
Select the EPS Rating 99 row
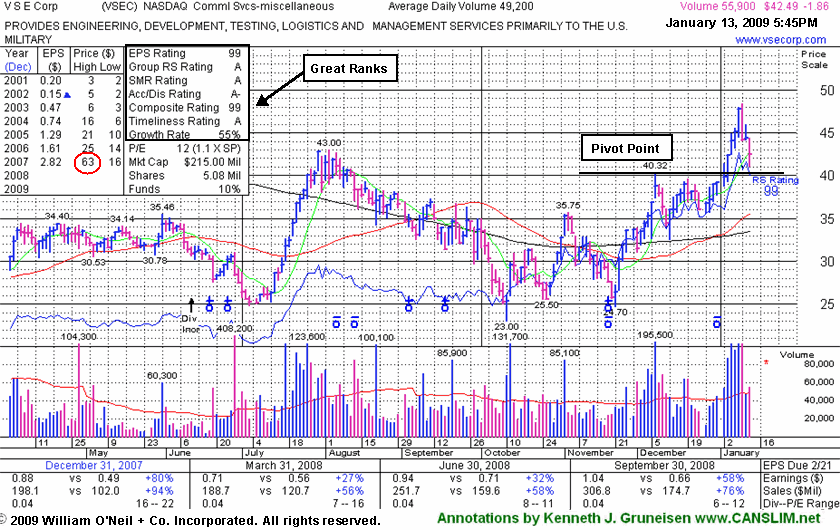click(185, 53)
